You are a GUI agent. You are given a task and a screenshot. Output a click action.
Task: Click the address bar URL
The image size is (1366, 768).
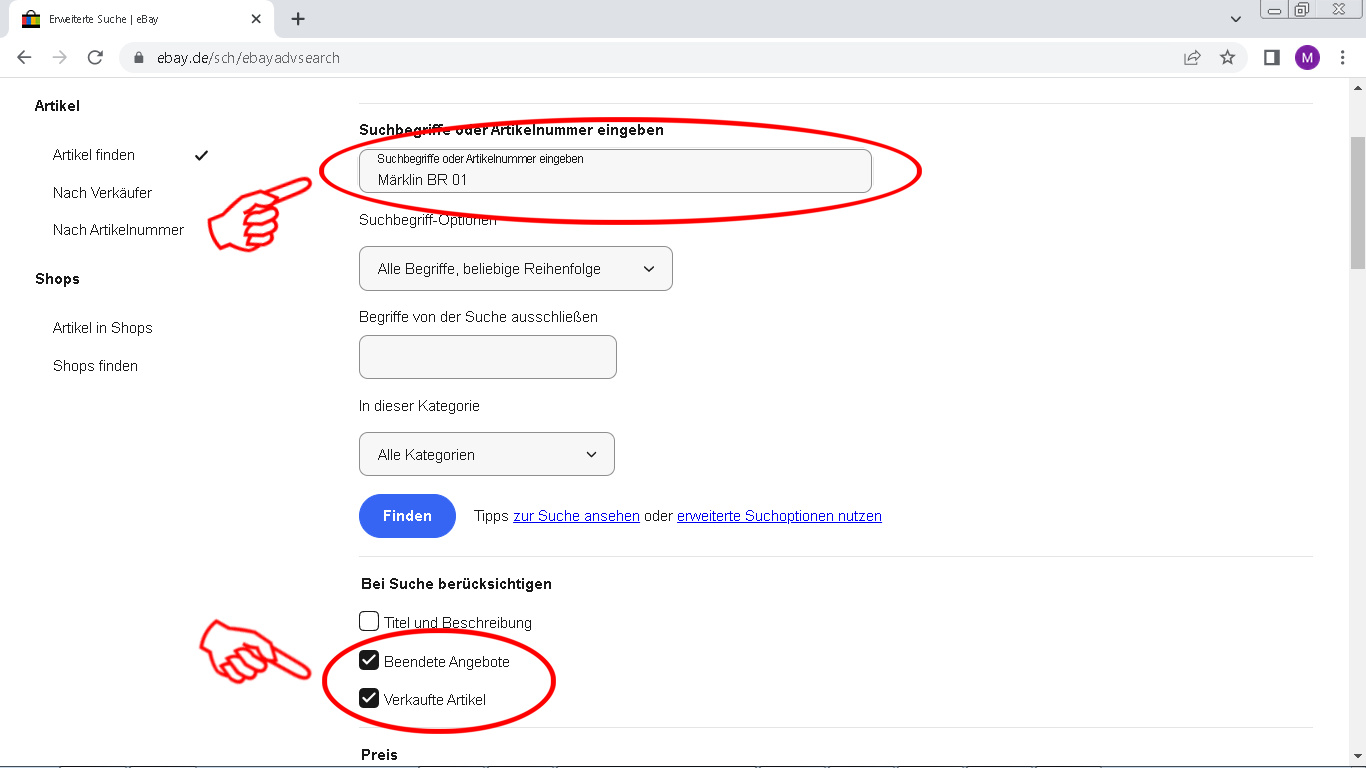coord(248,58)
